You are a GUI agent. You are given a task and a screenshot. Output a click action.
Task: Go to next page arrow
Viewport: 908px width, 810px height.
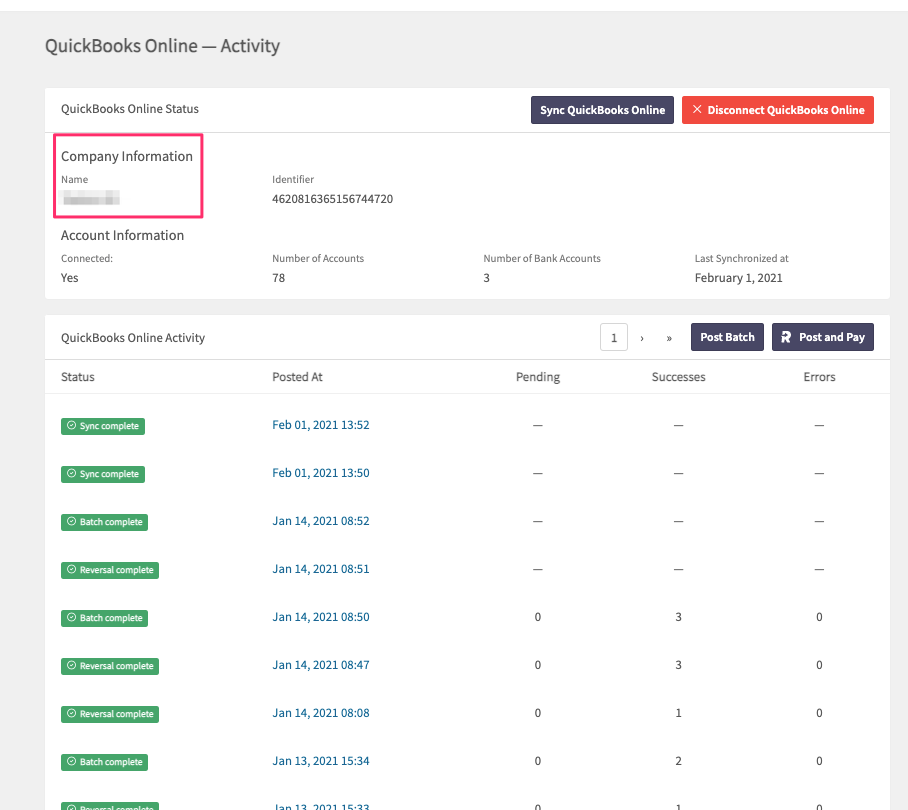point(642,338)
